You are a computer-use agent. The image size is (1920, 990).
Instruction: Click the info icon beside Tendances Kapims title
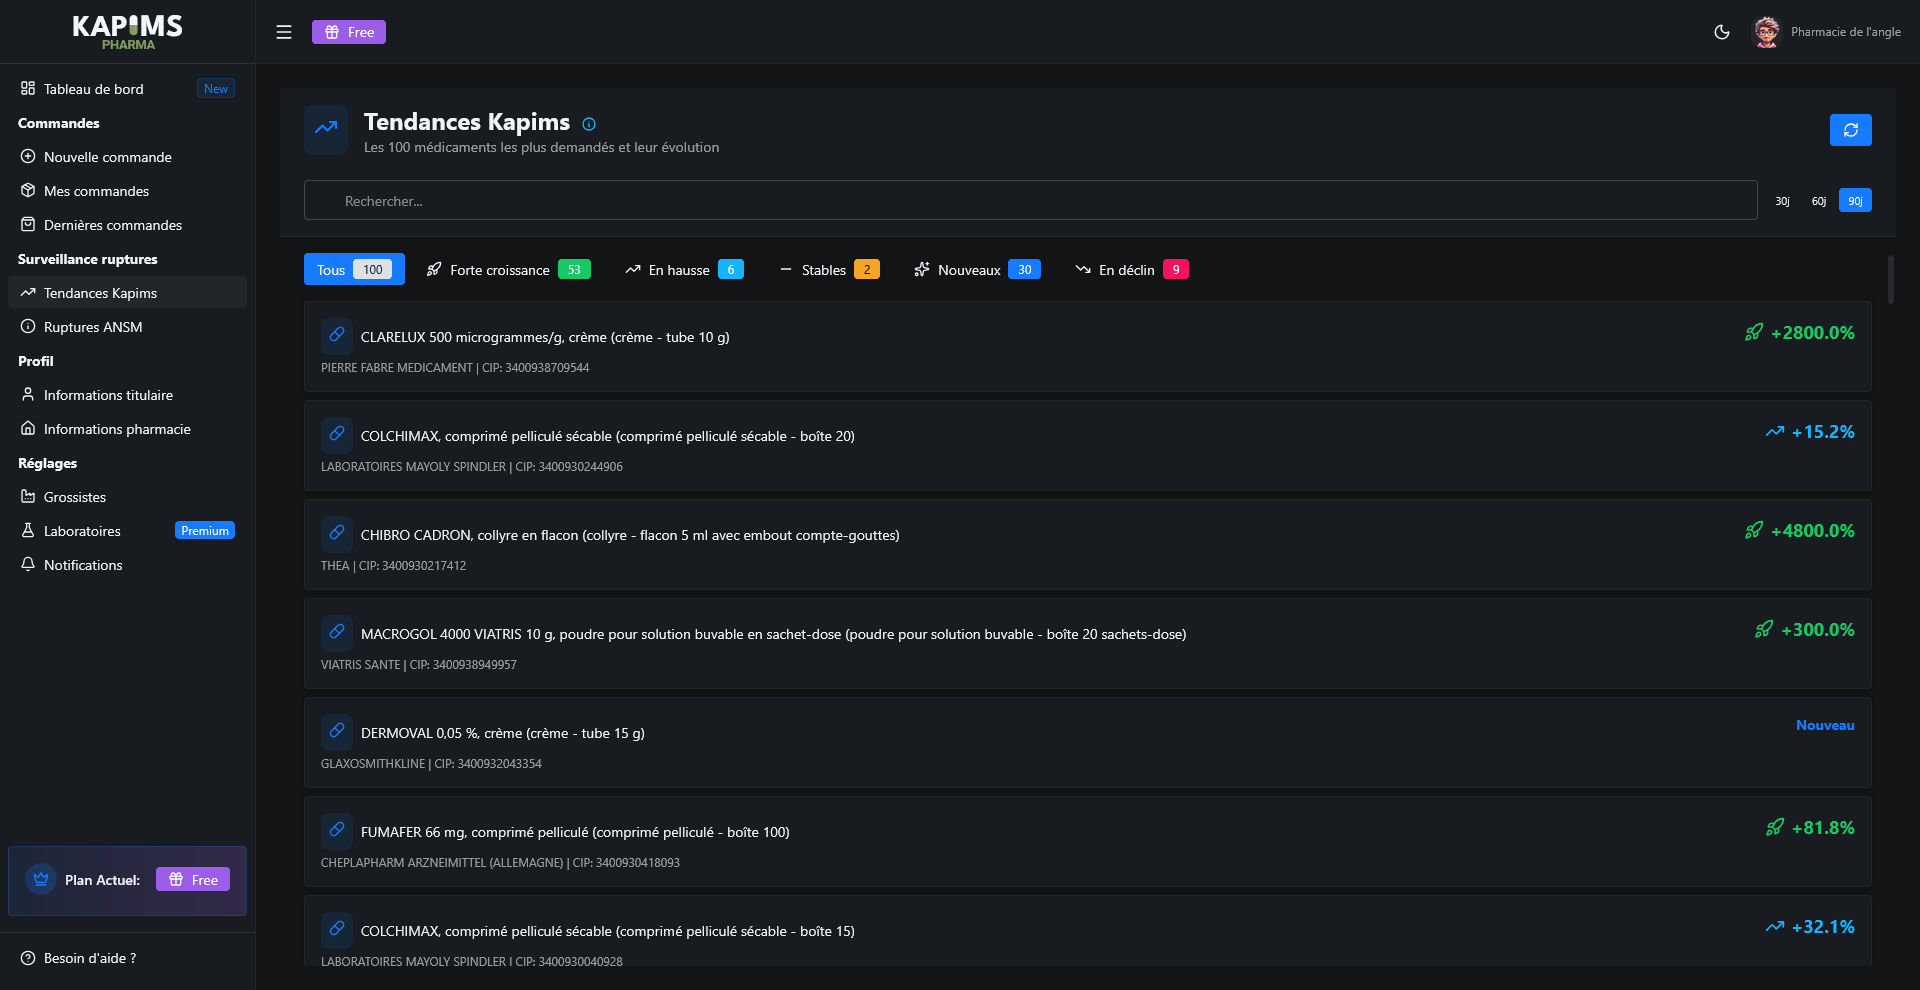(x=588, y=123)
